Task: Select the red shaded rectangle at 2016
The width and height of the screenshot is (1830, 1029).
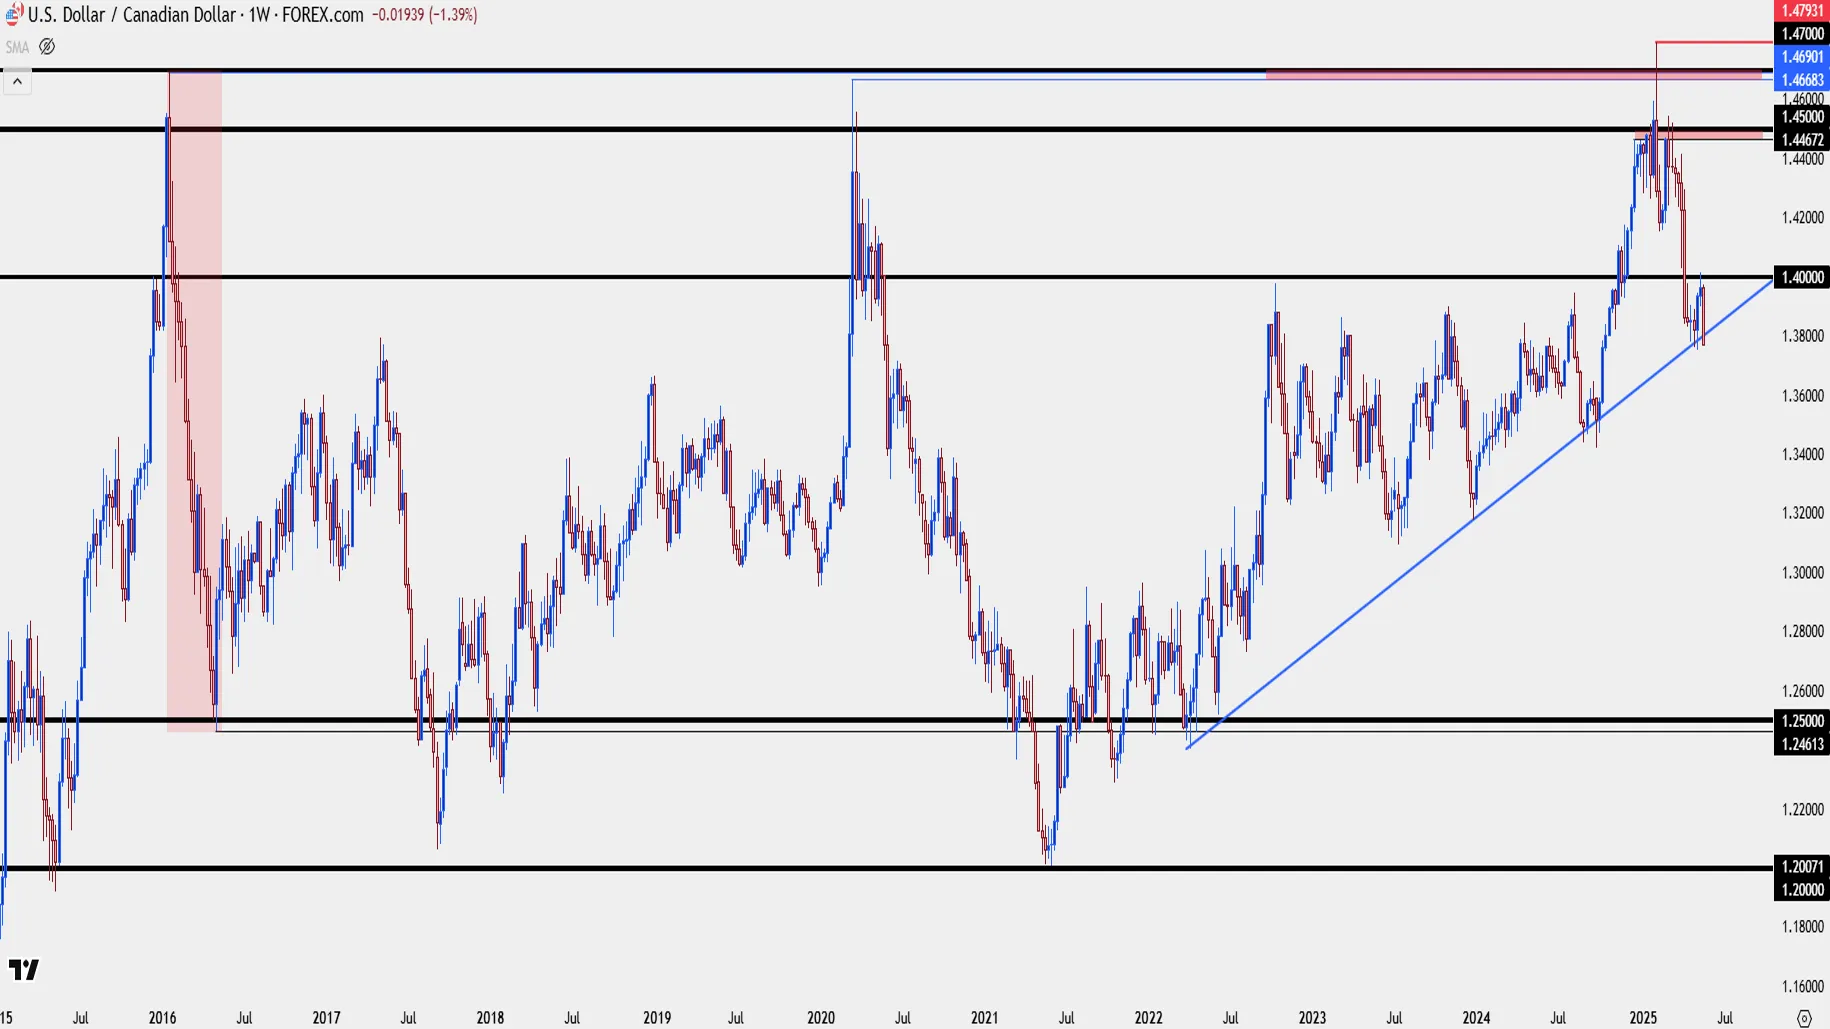Action: point(194,401)
